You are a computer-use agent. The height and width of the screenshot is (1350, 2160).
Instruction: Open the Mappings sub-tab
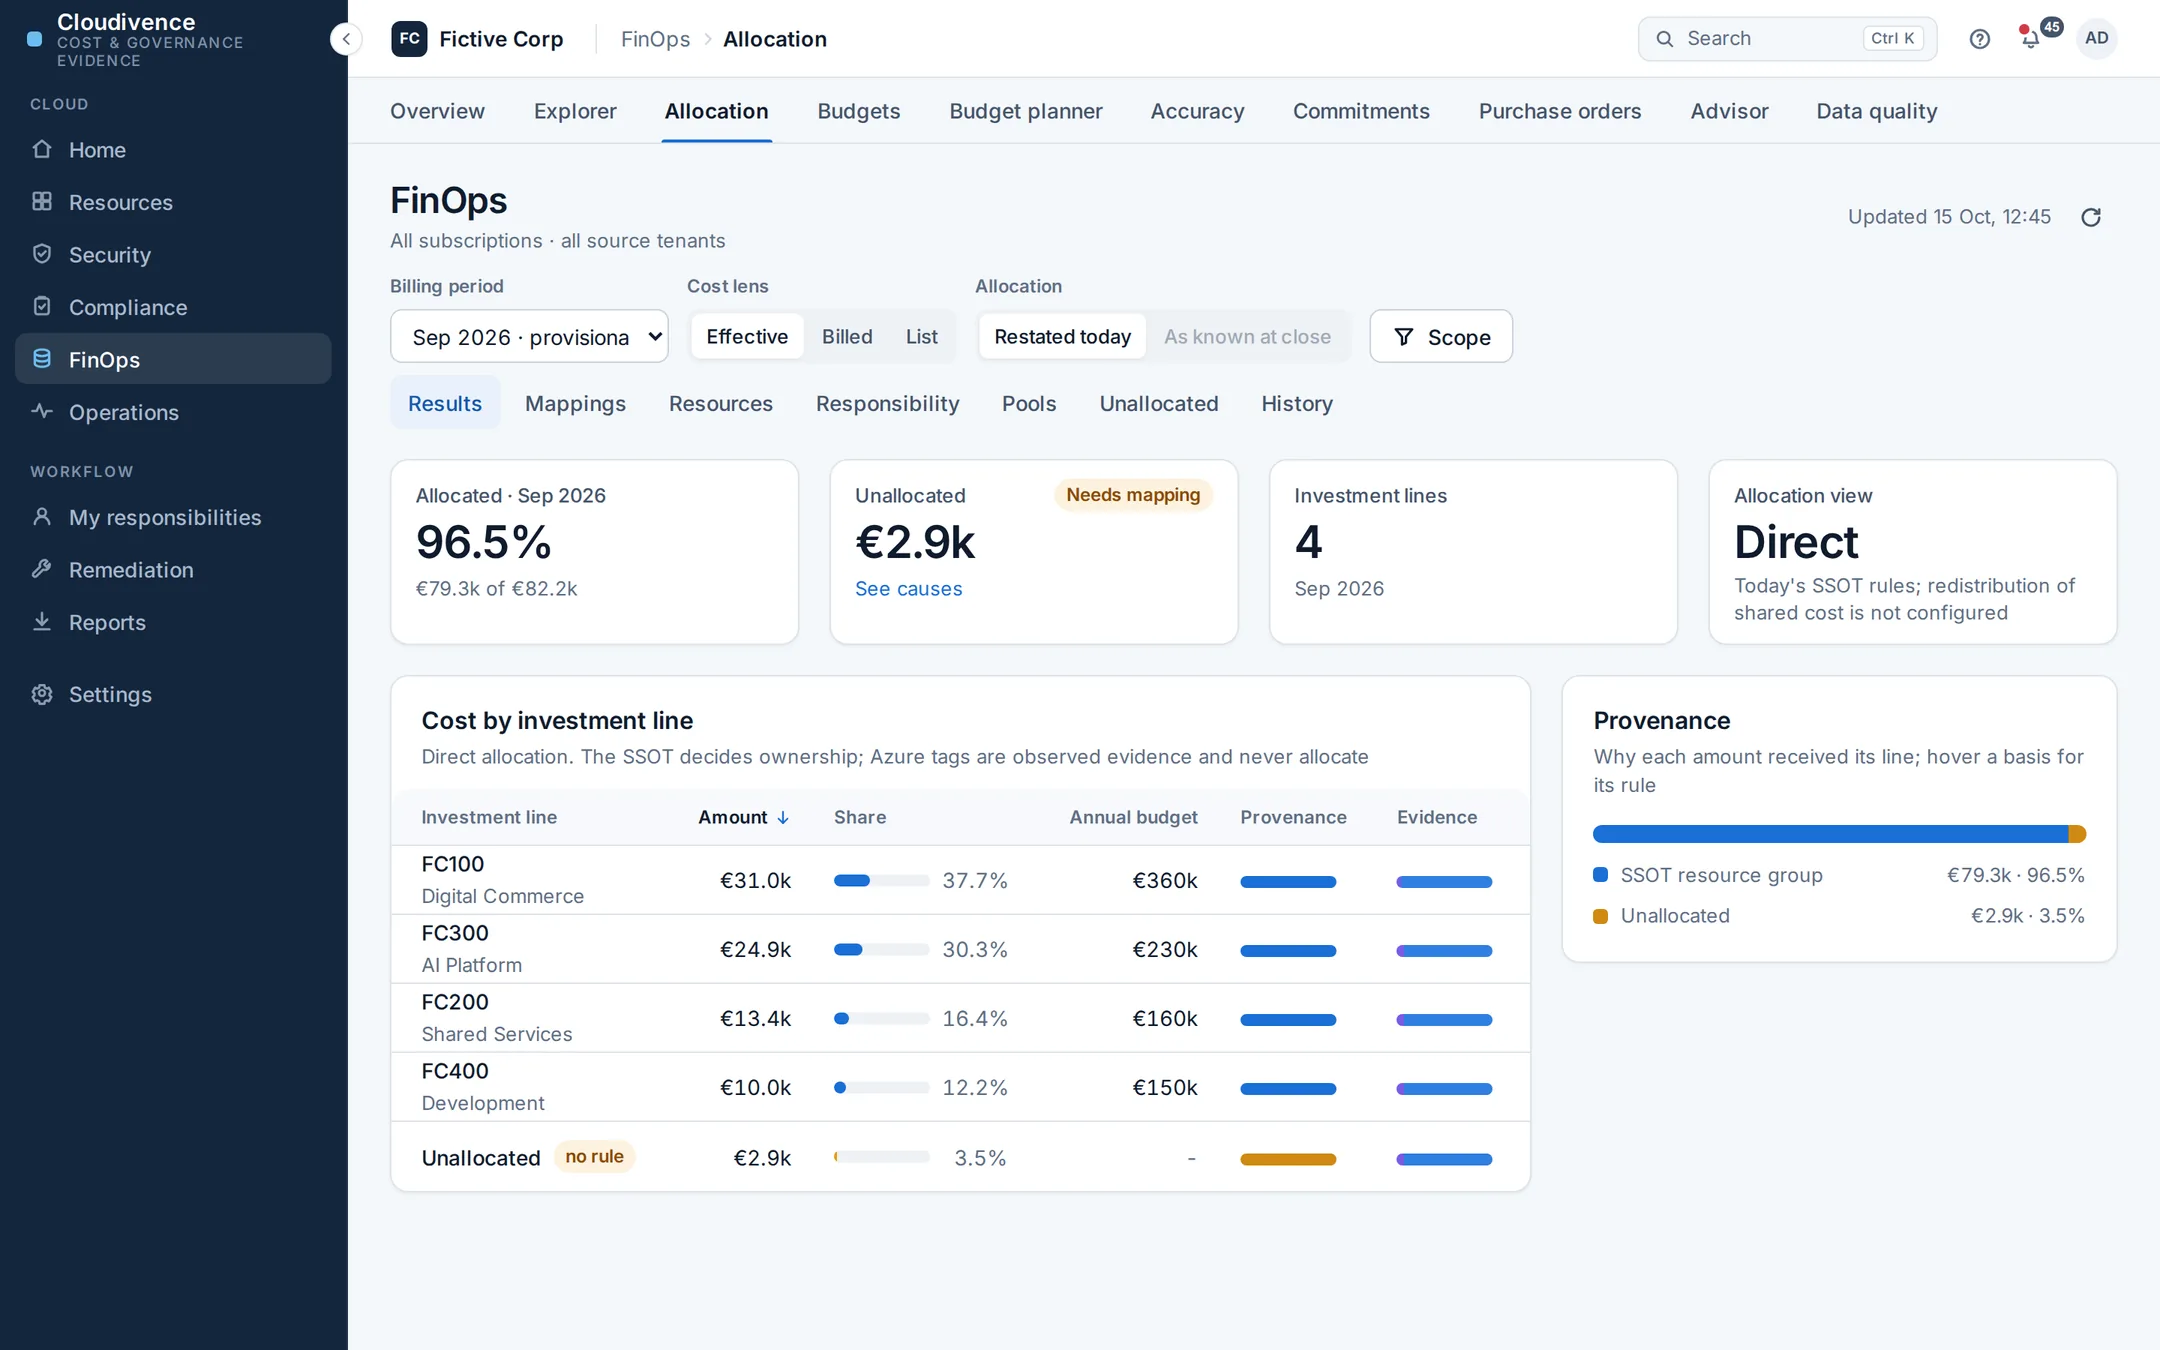pos(575,403)
